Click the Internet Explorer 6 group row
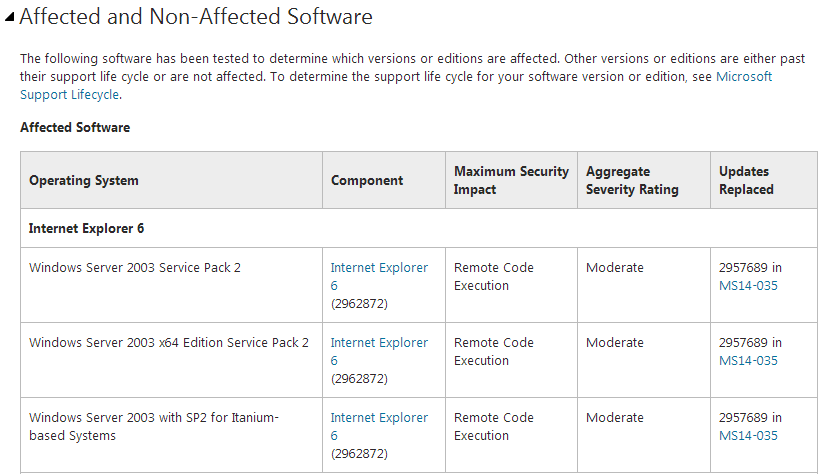This screenshot has width=821, height=474. 87,229
